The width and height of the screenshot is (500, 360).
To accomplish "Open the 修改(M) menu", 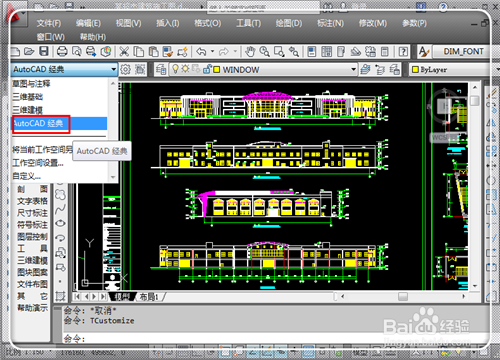I will [x=372, y=23].
